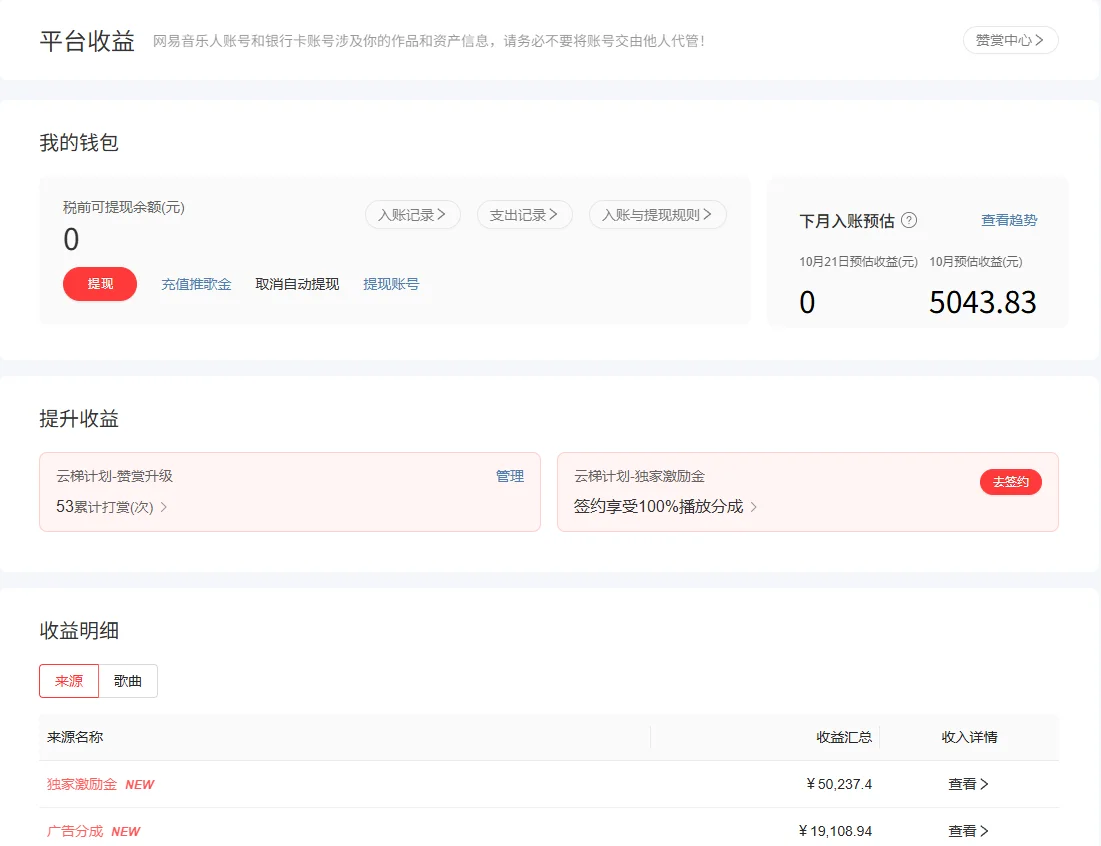The width and height of the screenshot is (1101, 846).
Task: Click 去签约 to sign the incentive agreement
Action: coord(1010,481)
